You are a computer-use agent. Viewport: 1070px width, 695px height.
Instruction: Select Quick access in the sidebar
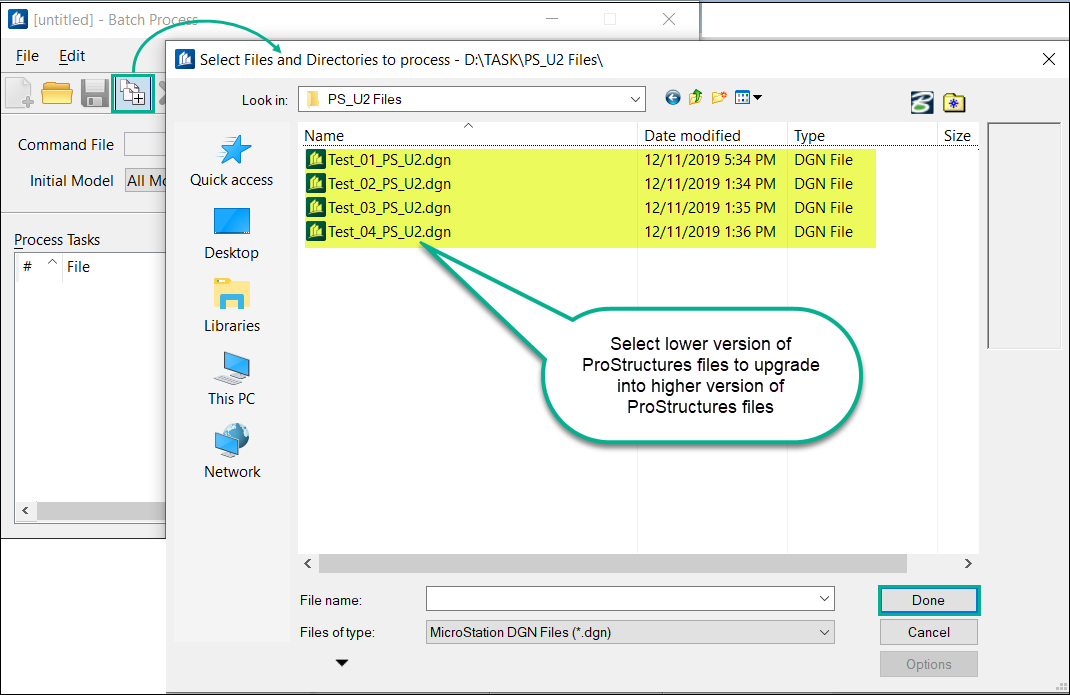tap(231, 160)
